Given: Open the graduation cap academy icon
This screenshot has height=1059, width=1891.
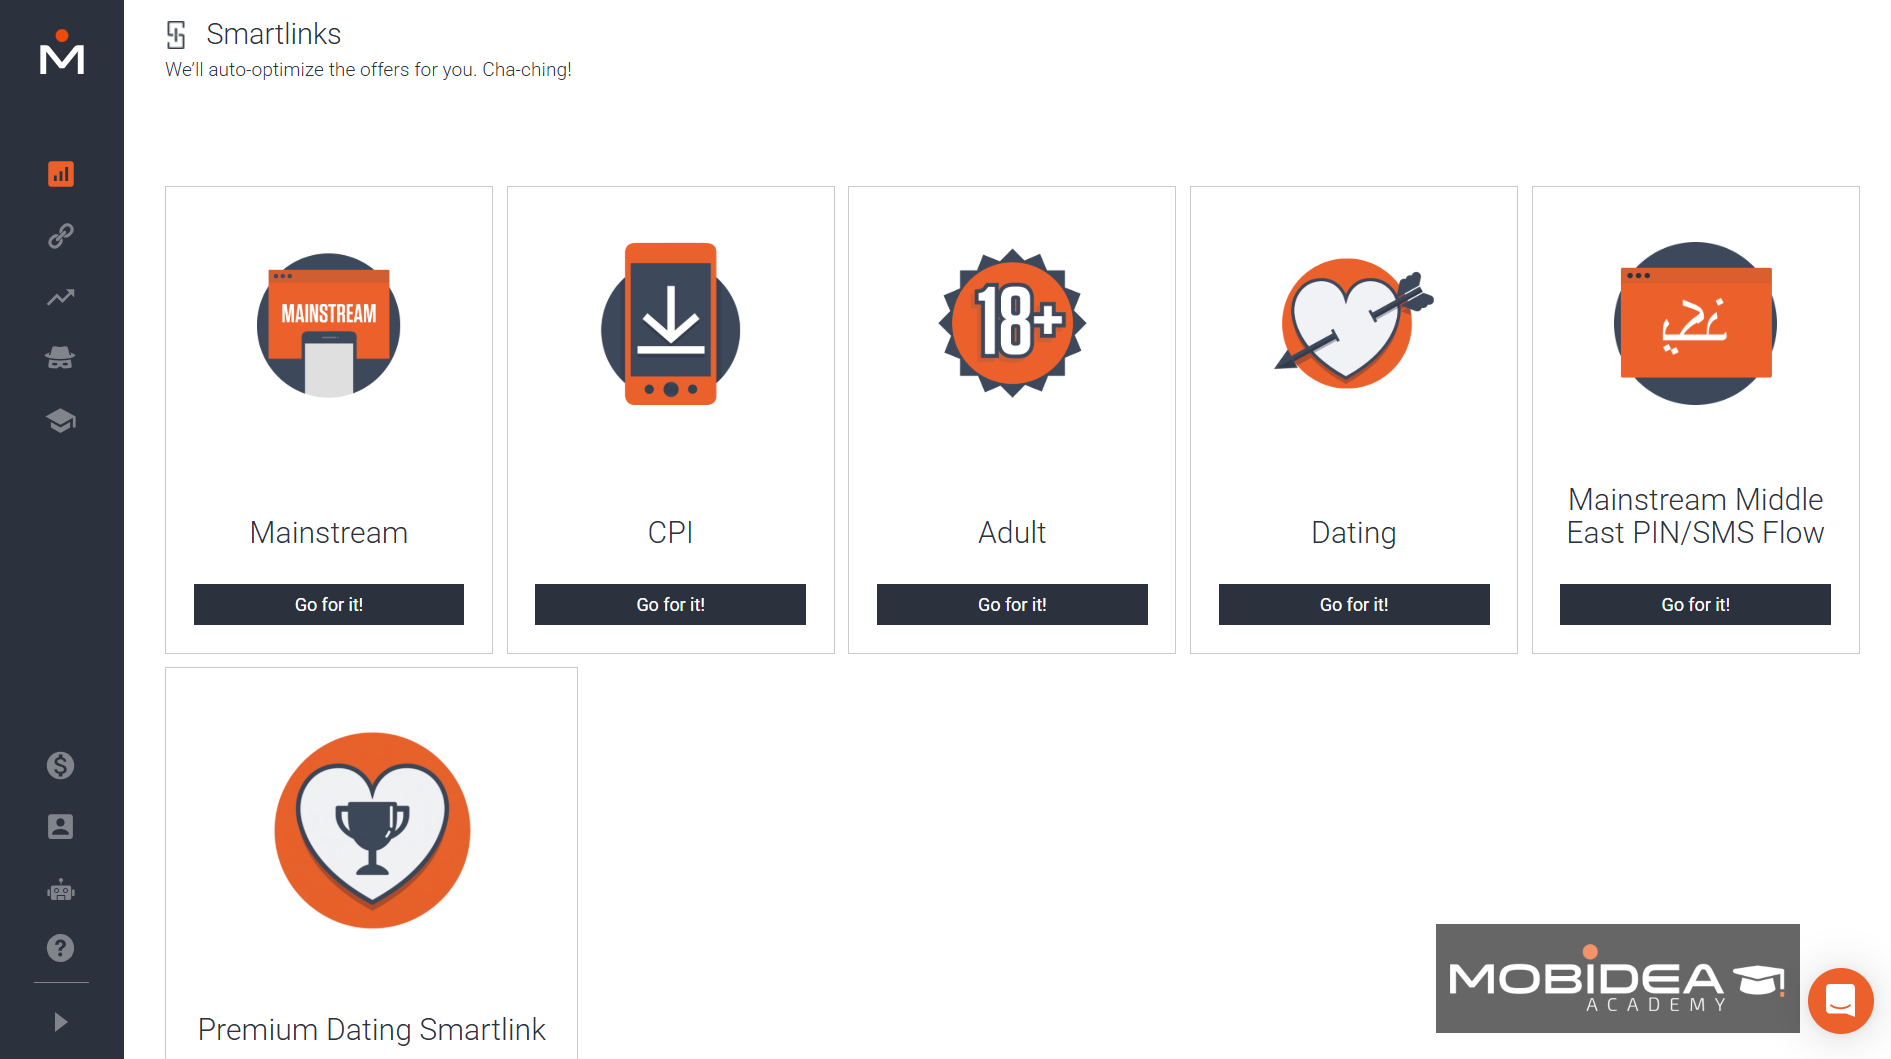Looking at the screenshot, I should pos(61,420).
